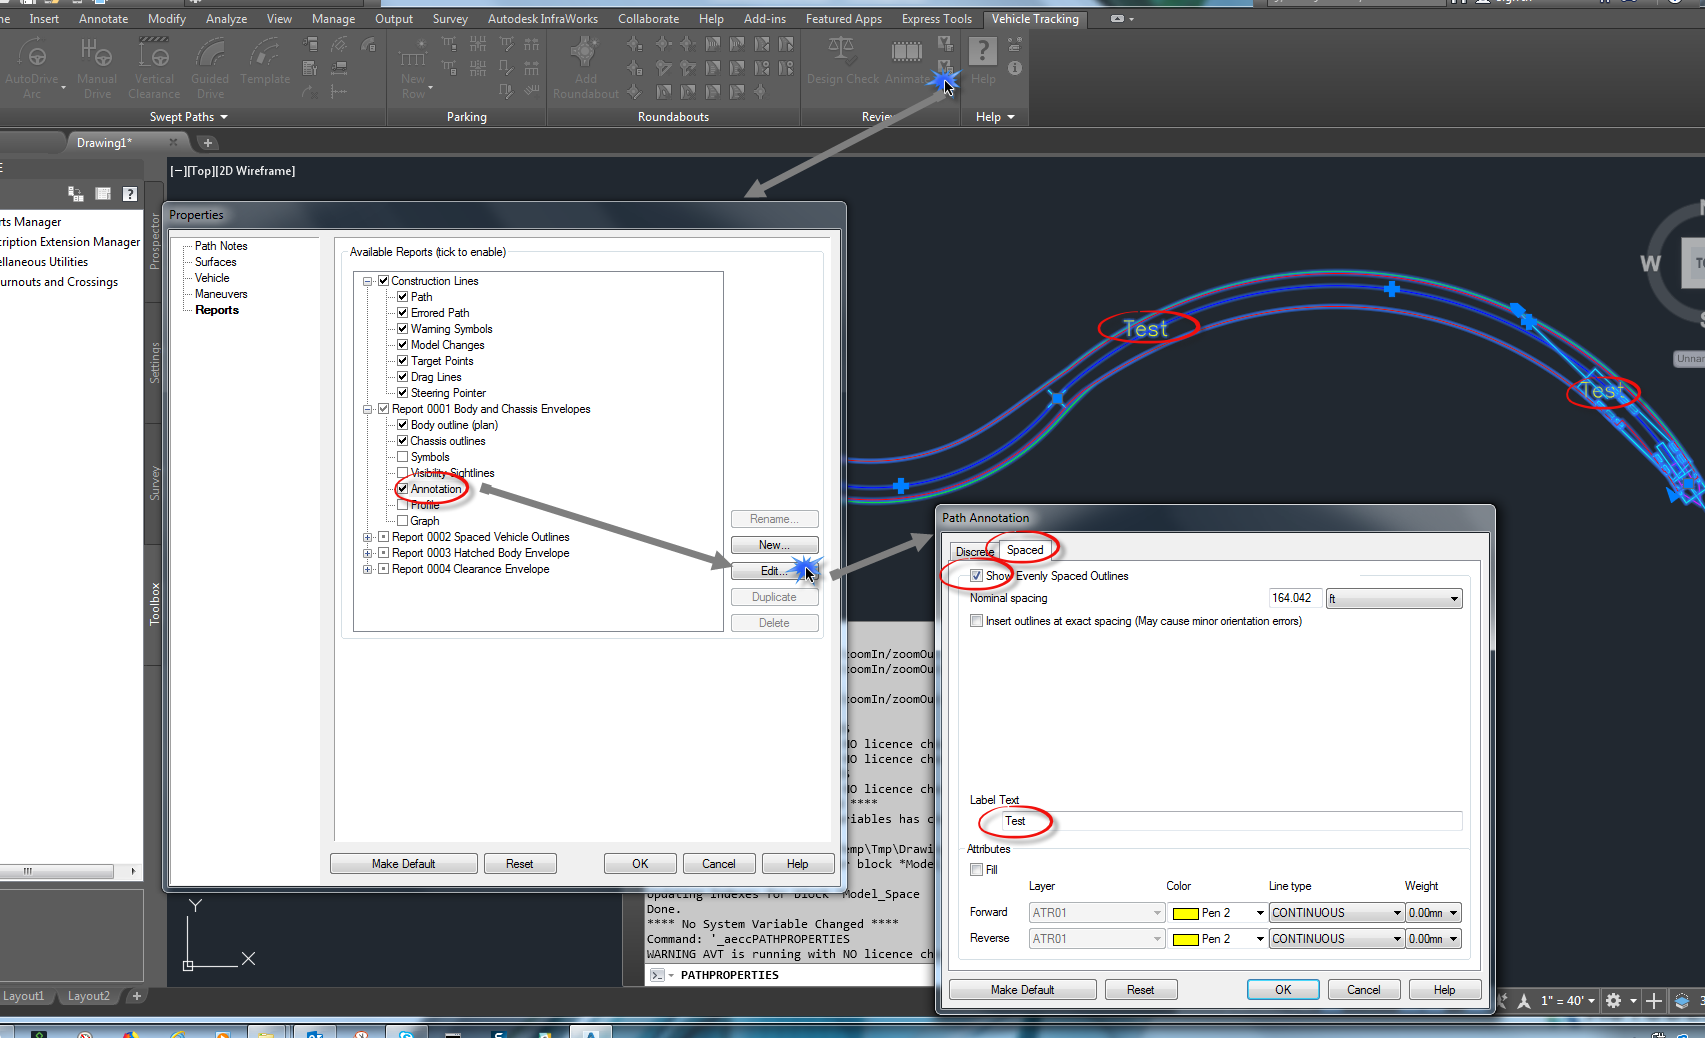The height and width of the screenshot is (1038, 1705).
Task: Click Make Default in Path Annotation dialog
Action: click(x=1022, y=989)
